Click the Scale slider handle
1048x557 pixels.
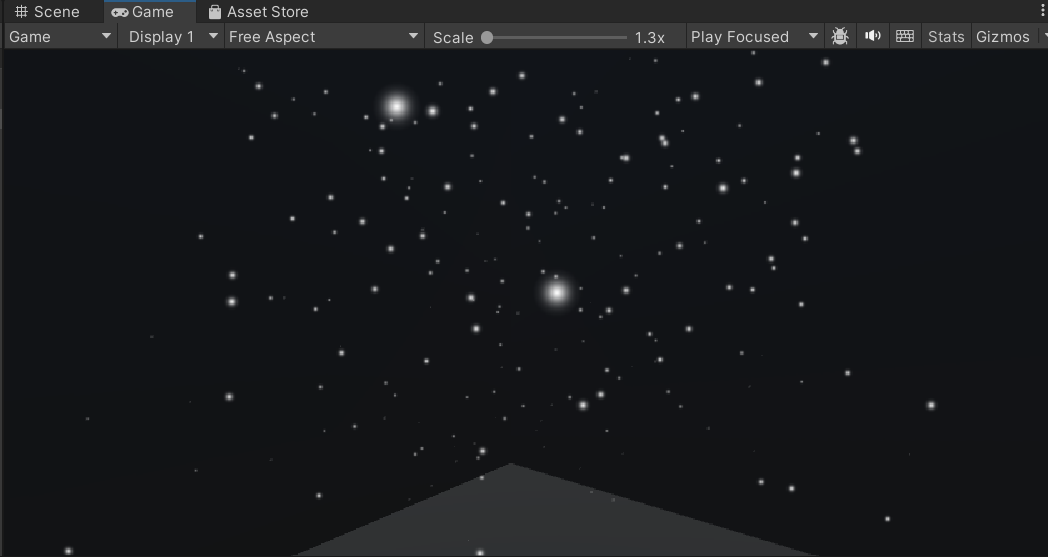(x=487, y=37)
